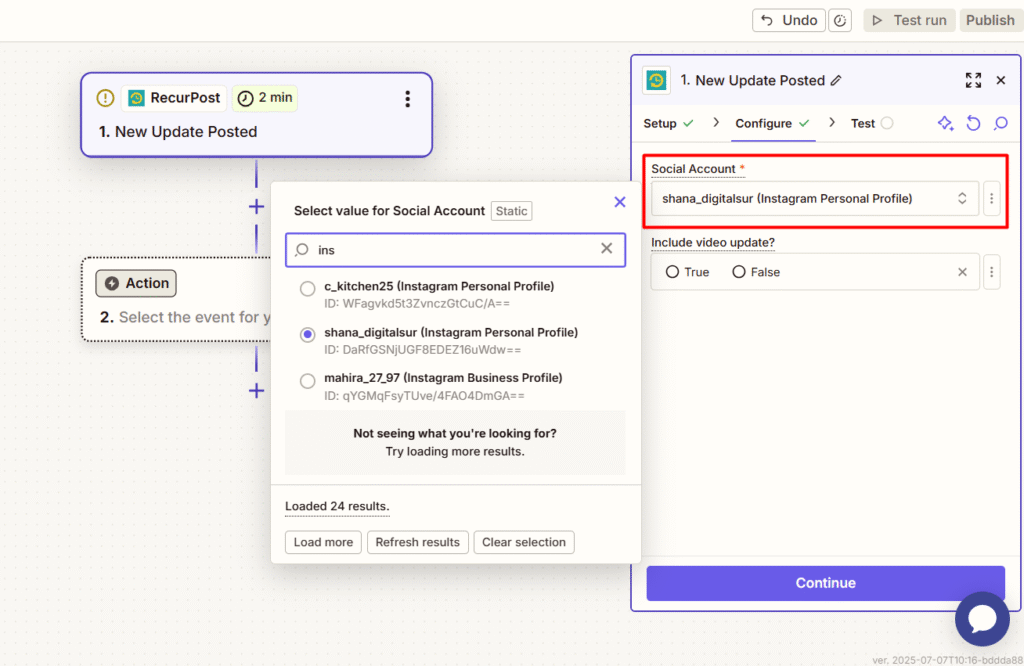The width and height of the screenshot is (1024, 666).
Task: Rename step using the pencil icon
Action: 836,80
